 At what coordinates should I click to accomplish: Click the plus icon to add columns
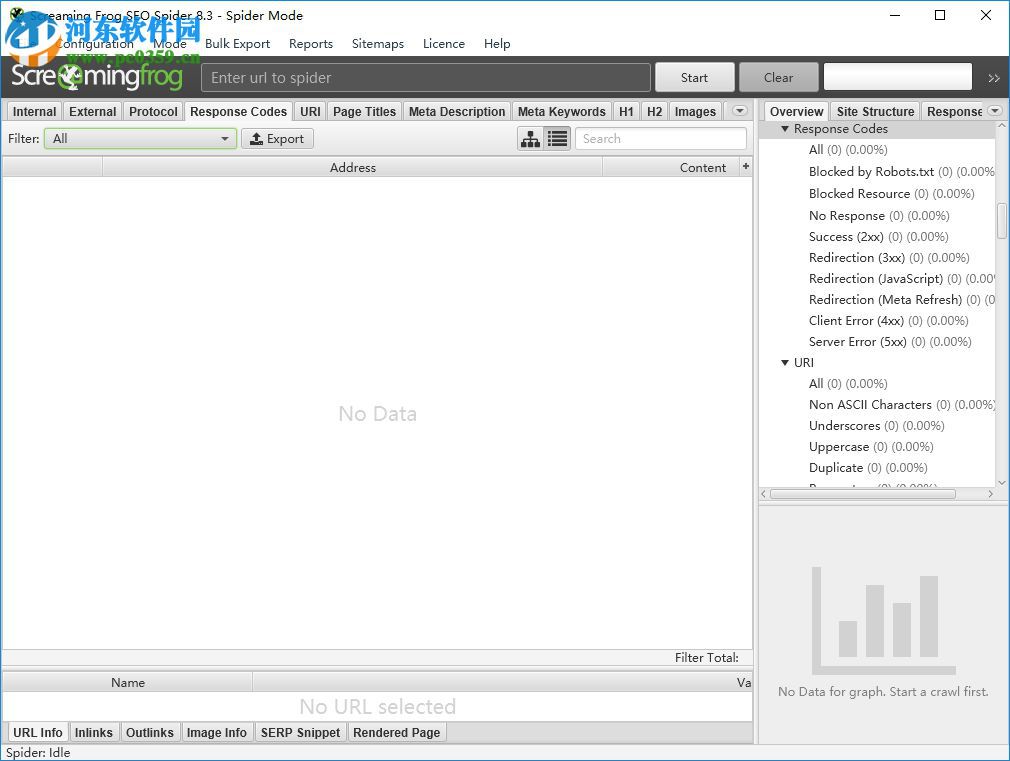(745, 166)
